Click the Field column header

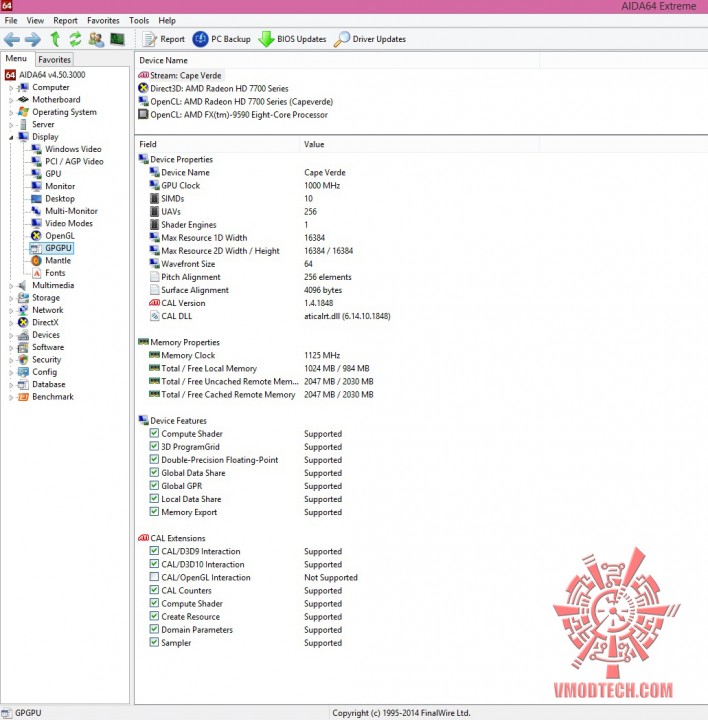pos(217,144)
